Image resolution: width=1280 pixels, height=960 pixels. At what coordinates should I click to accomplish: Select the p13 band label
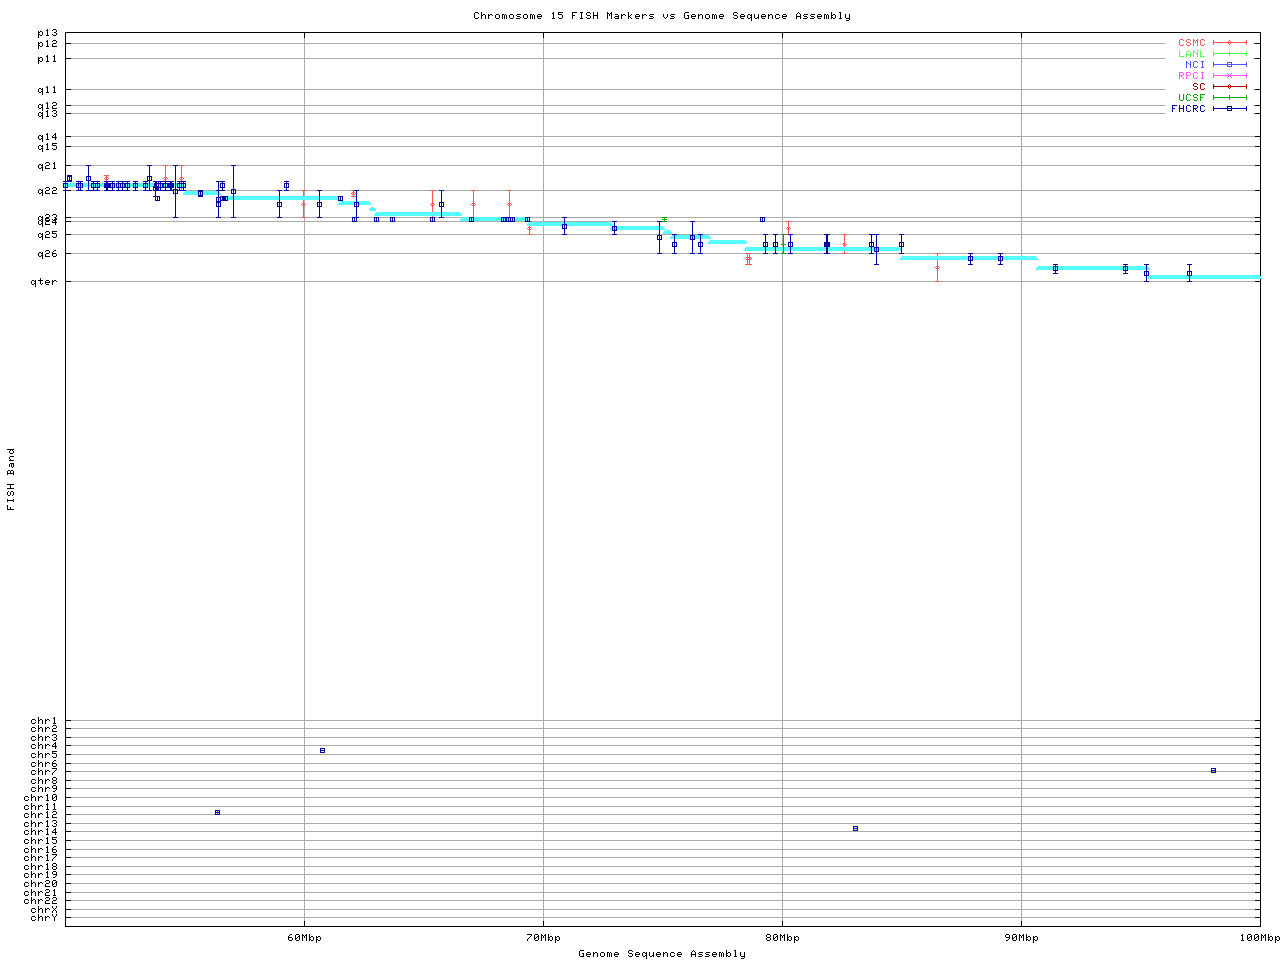click(47, 34)
